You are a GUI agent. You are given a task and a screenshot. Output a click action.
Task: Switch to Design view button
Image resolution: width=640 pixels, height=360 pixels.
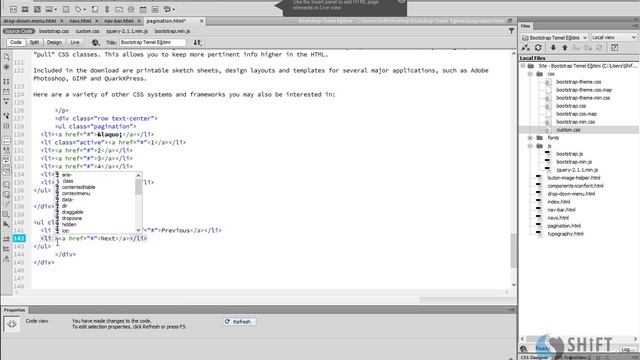coord(54,42)
